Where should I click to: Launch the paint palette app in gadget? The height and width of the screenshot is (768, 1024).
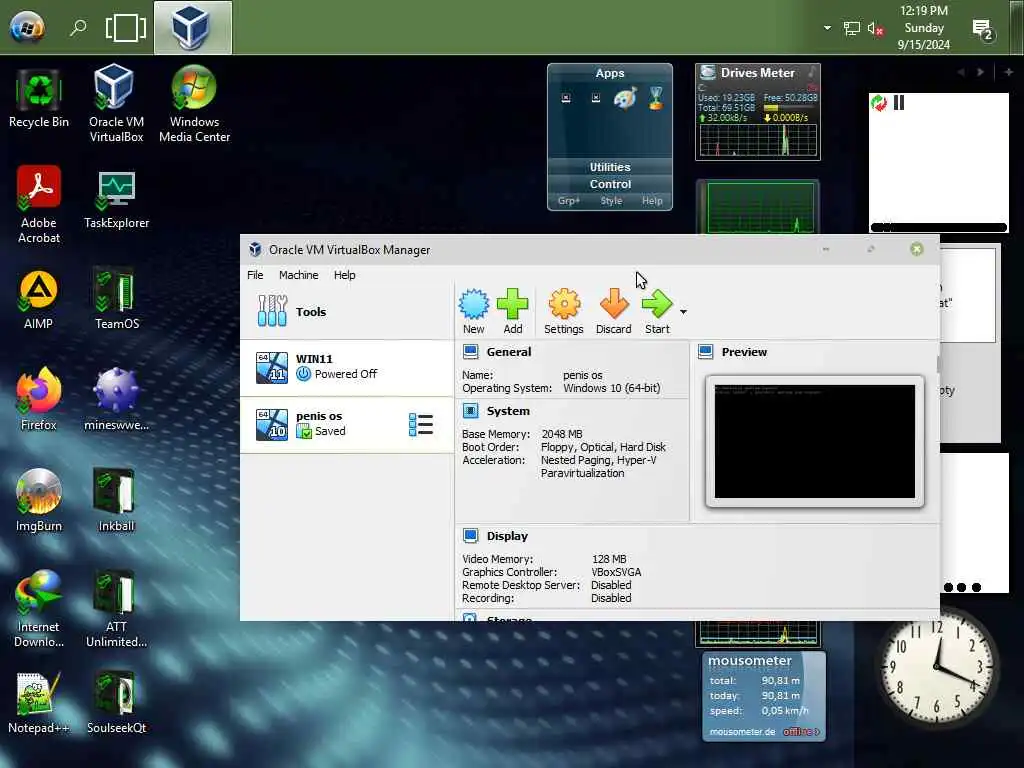625,99
